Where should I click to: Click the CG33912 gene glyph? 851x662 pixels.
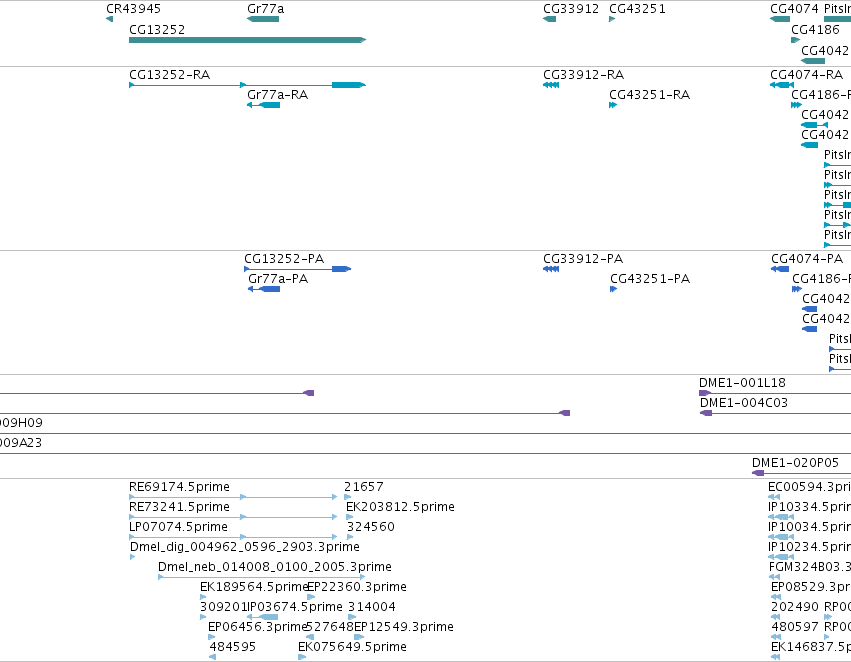pos(549,19)
